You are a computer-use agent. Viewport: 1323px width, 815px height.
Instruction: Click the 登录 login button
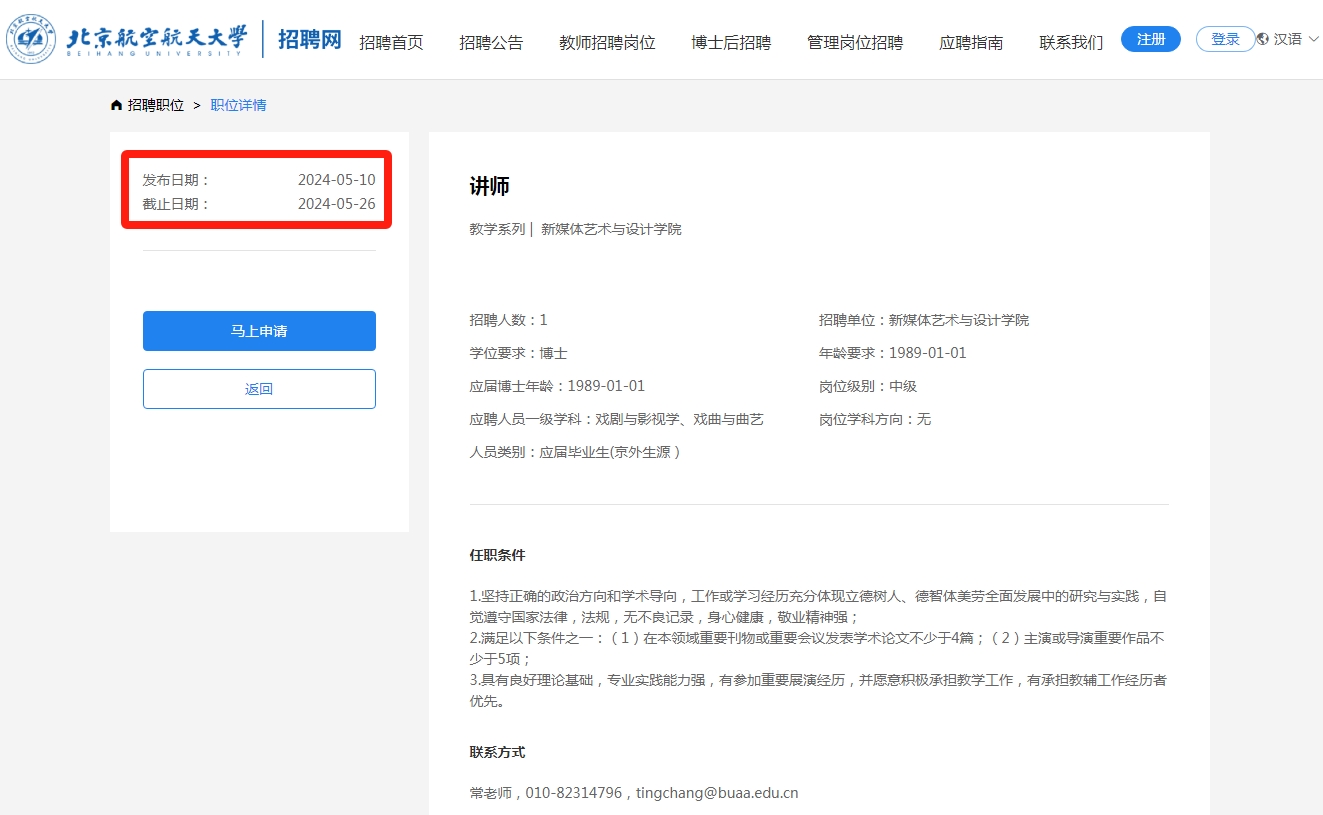1225,39
